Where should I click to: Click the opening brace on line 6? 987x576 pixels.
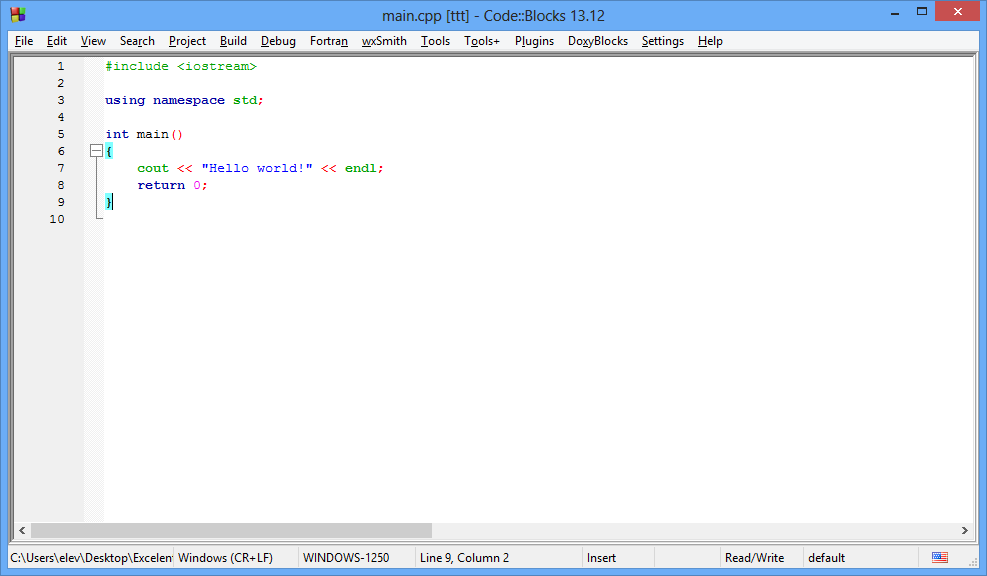[x=109, y=151]
